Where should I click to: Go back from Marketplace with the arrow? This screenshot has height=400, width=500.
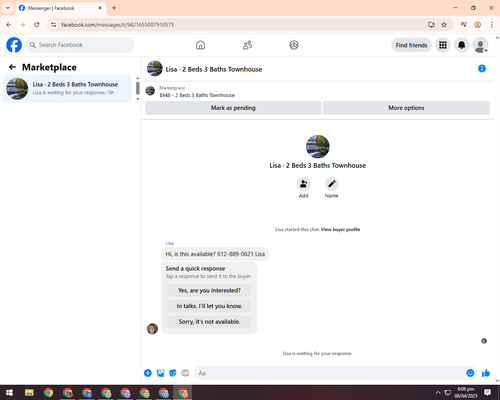pyautogui.click(x=12, y=67)
